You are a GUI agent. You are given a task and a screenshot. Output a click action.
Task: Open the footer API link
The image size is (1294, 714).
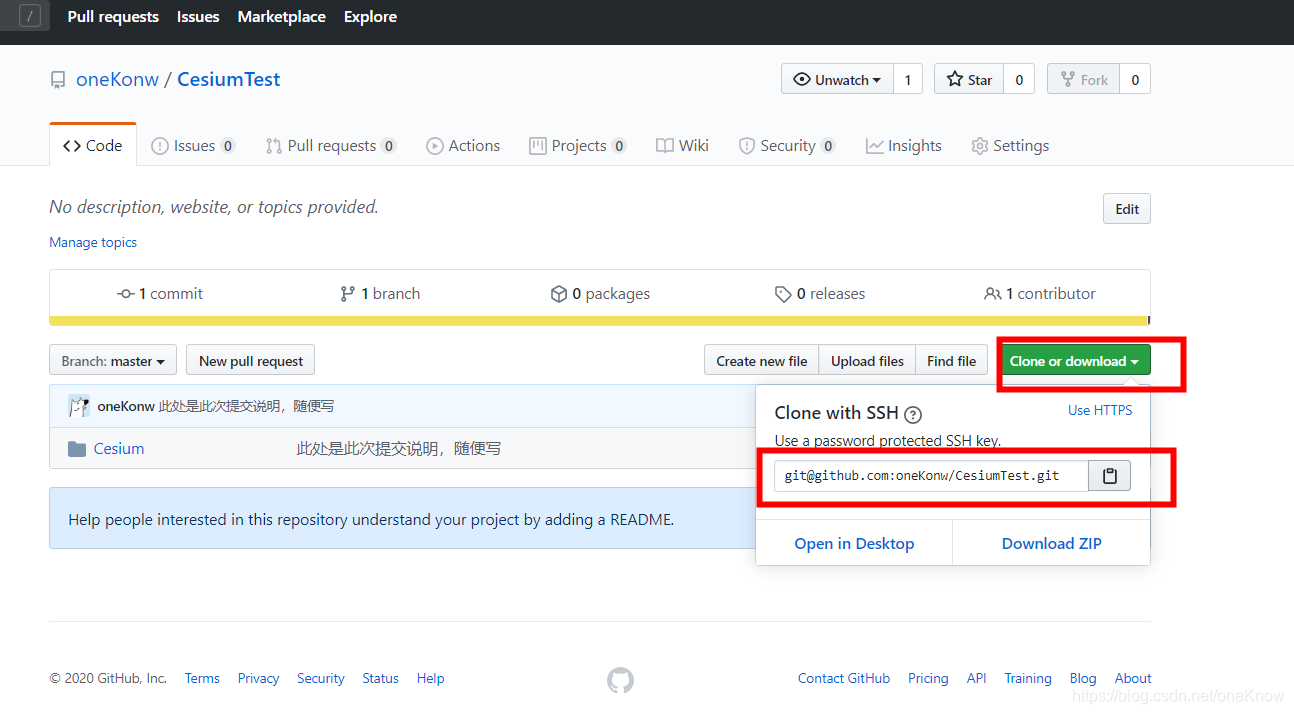coord(977,678)
